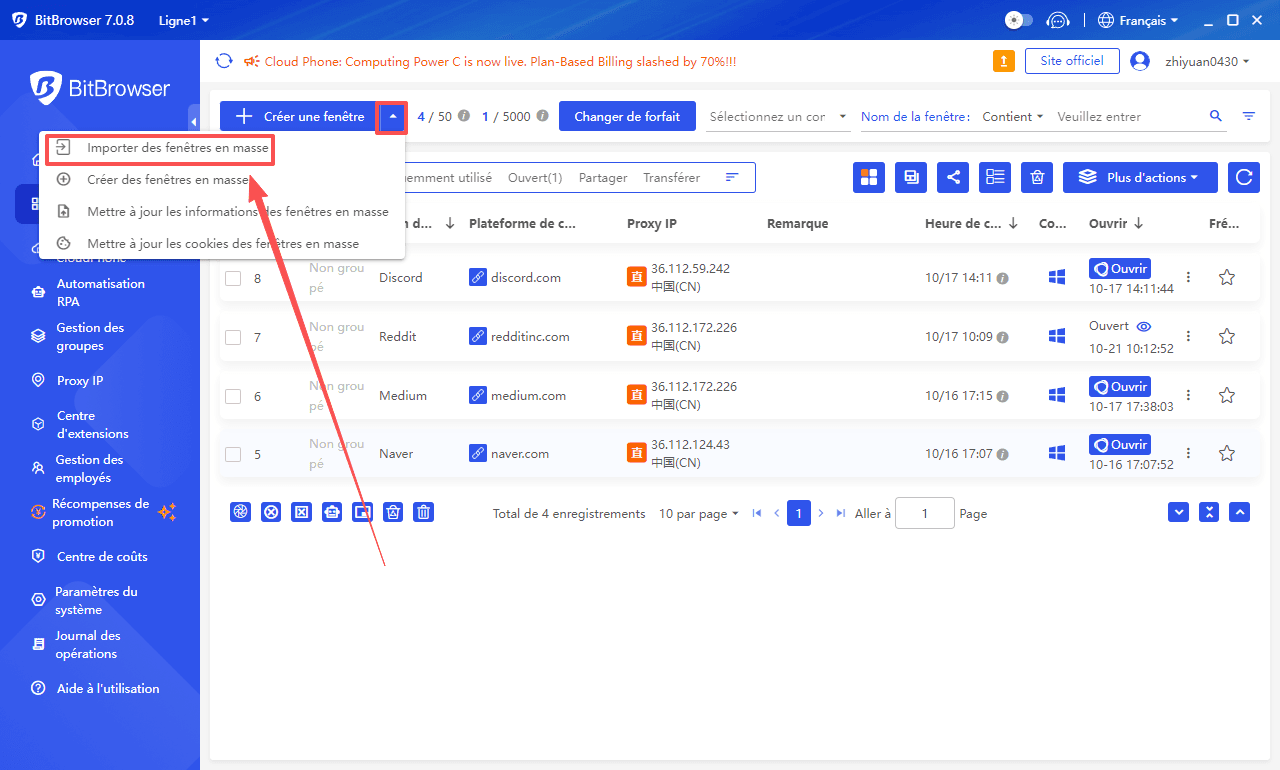Open the Site officiel link
The height and width of the screenshot is (770, 1280).
1072,60
